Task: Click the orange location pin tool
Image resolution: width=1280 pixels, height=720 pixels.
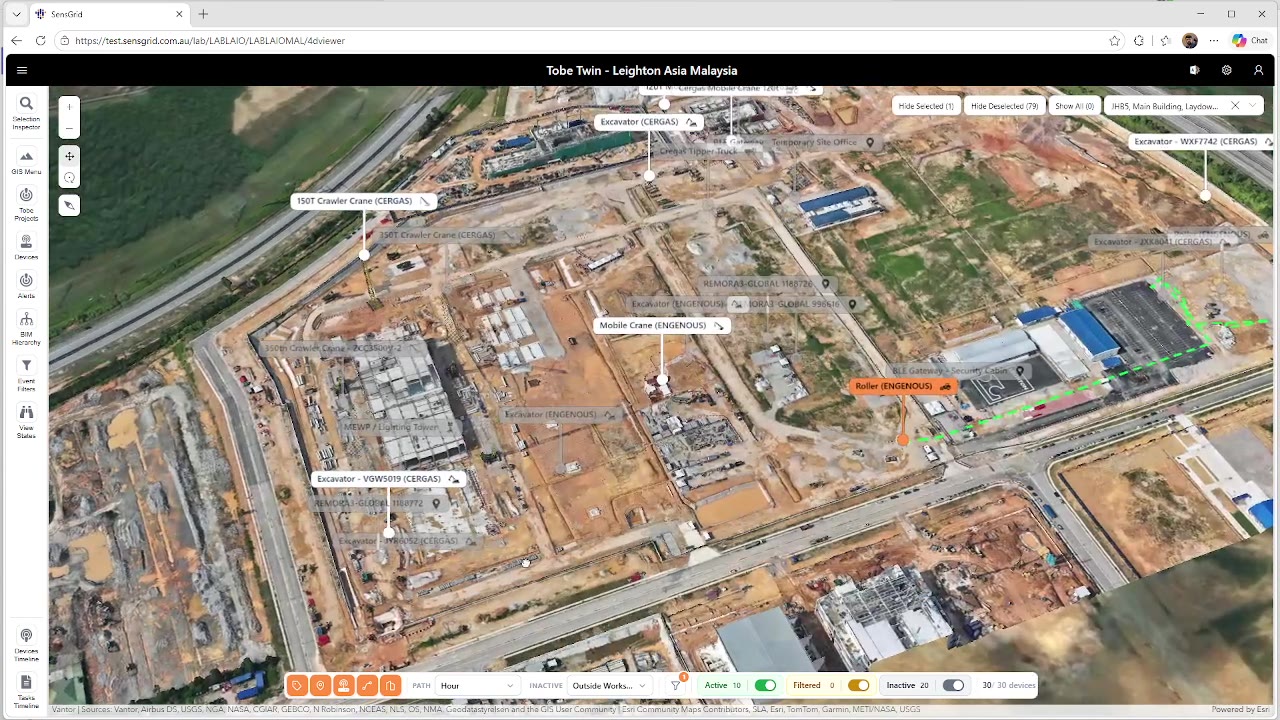Action: click(x=320, y=685)
